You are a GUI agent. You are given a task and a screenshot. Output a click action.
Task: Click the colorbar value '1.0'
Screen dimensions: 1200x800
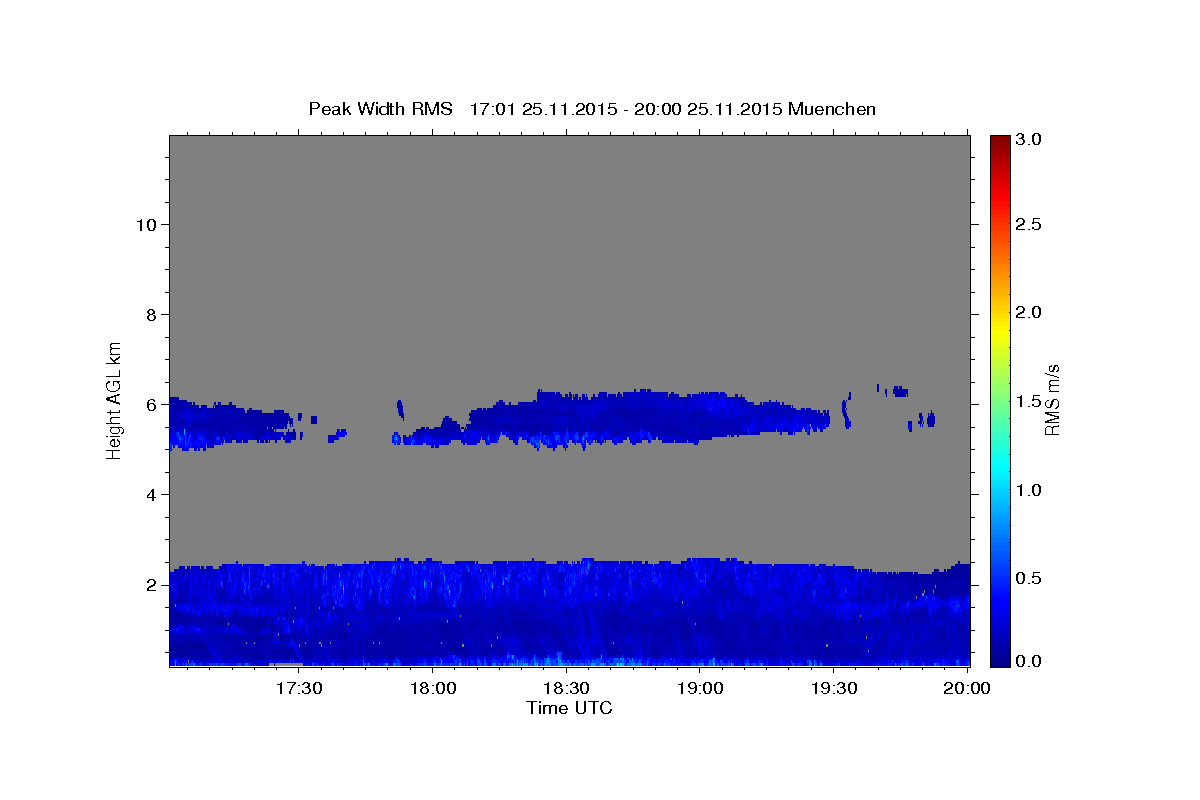pos(1030,490)
